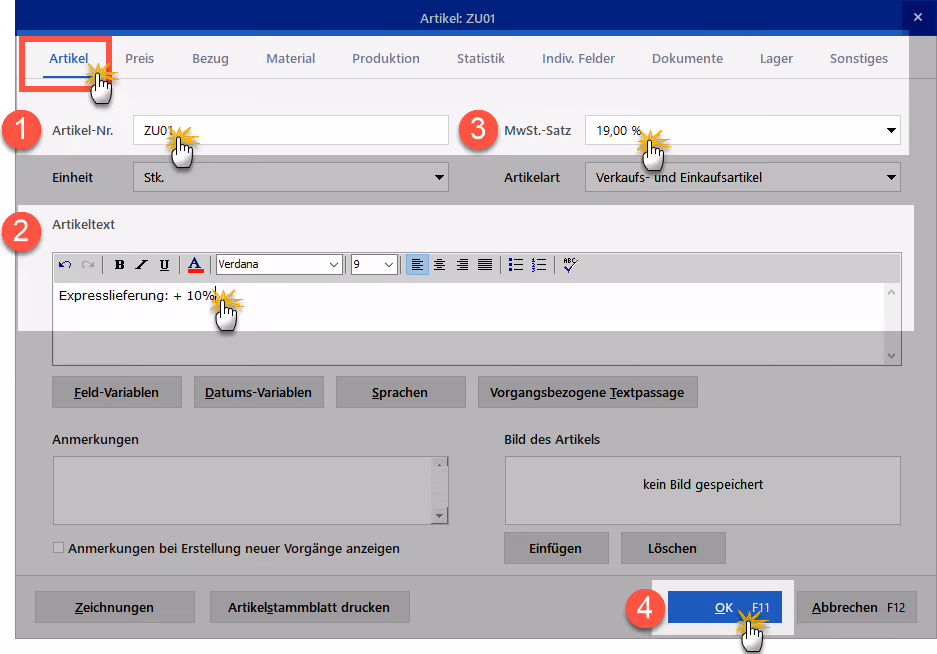Run the spell check (ABC) tool

570,264
